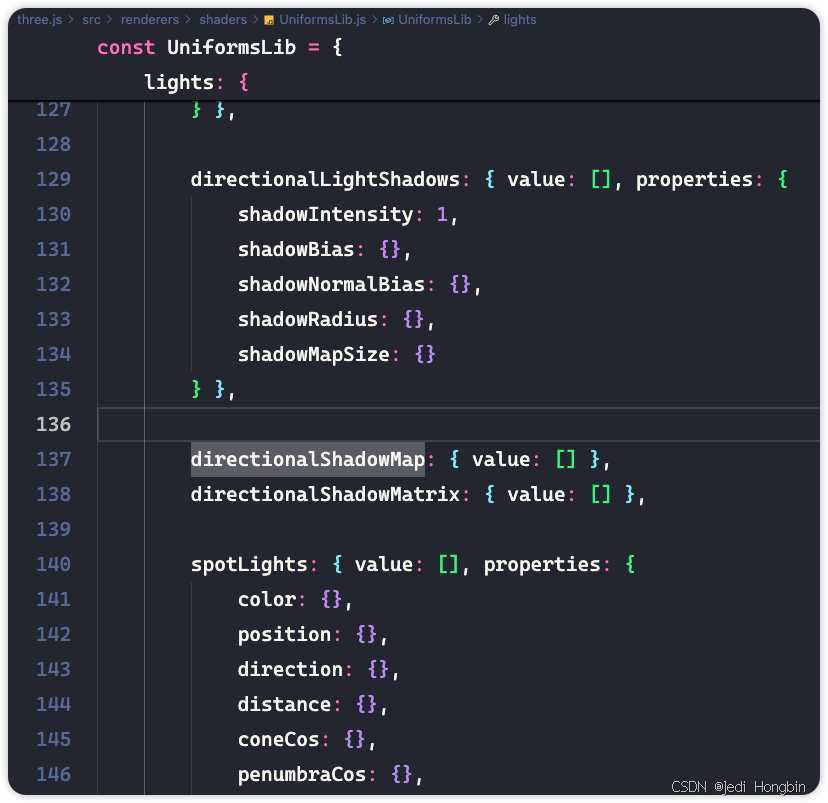
Task: Click the wrench icon beside lights breadcrumb
Action: pos(494,20)
